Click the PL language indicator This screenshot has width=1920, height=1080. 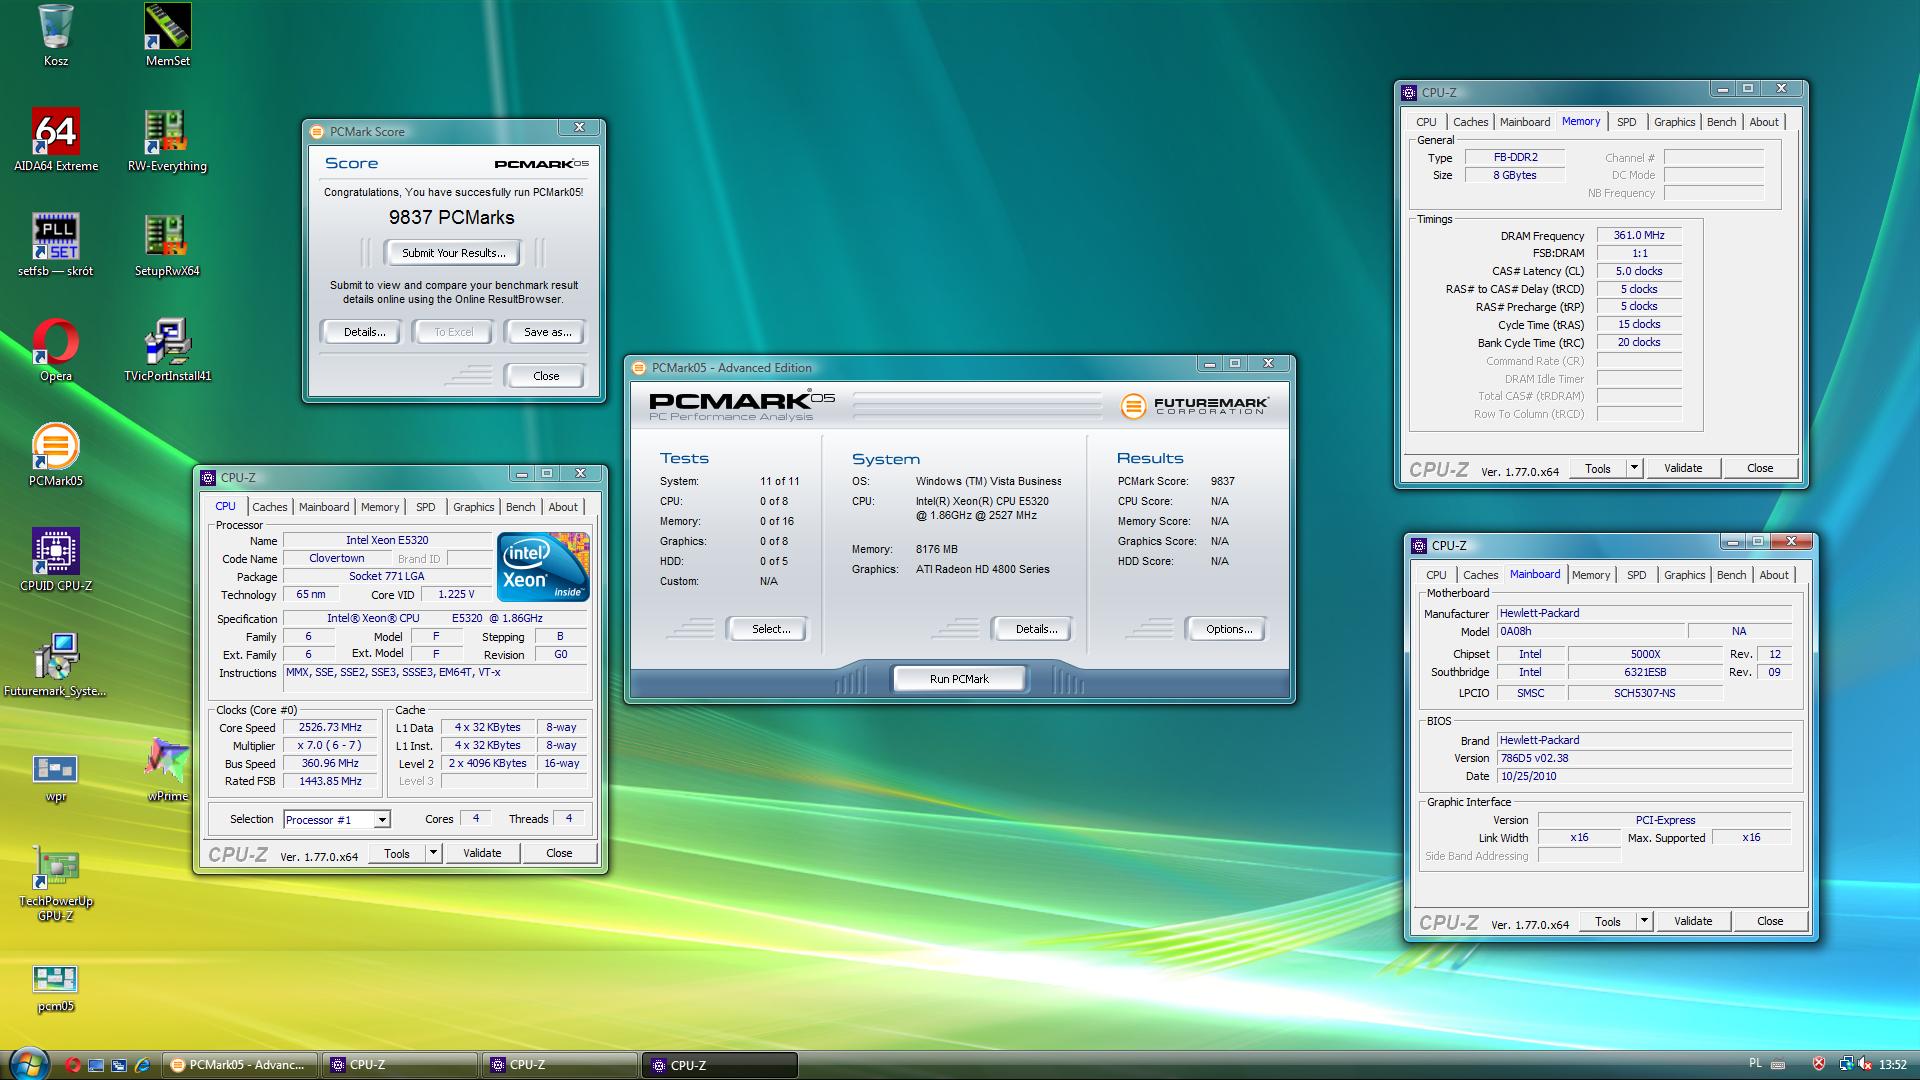point(1756,1064)
